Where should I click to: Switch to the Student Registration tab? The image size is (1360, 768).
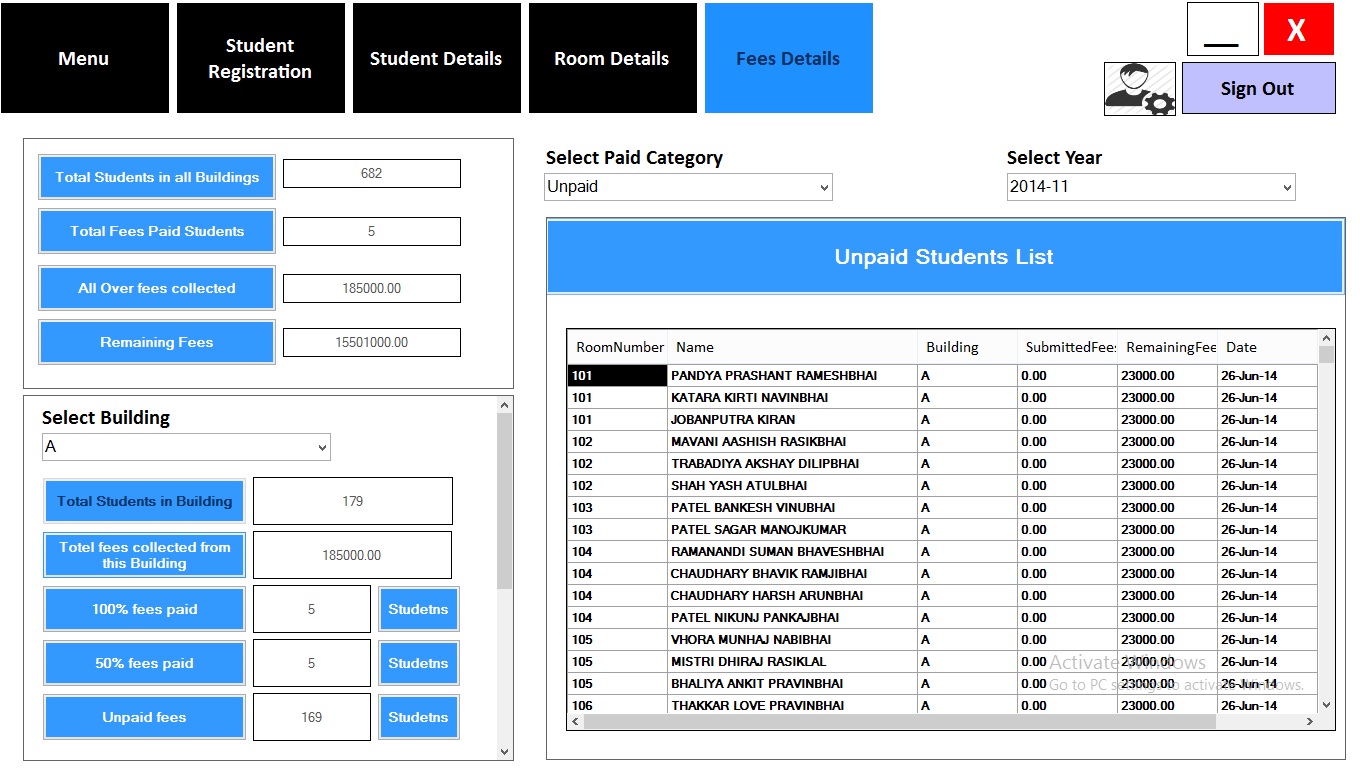point(260,57)
